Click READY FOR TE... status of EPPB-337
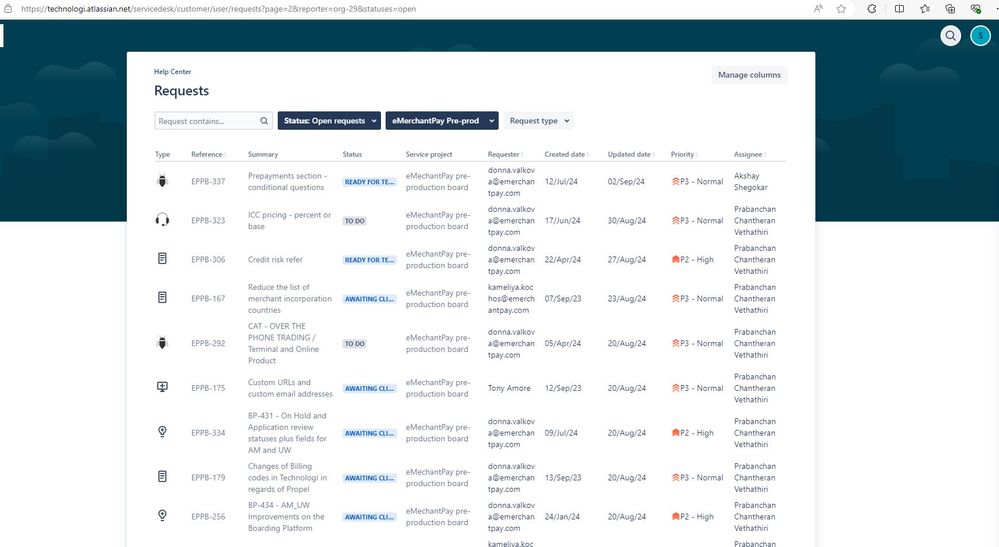Image resolution: width=999 pixels, height=547 pixels. pyautogui.click(x=370, y=182)
